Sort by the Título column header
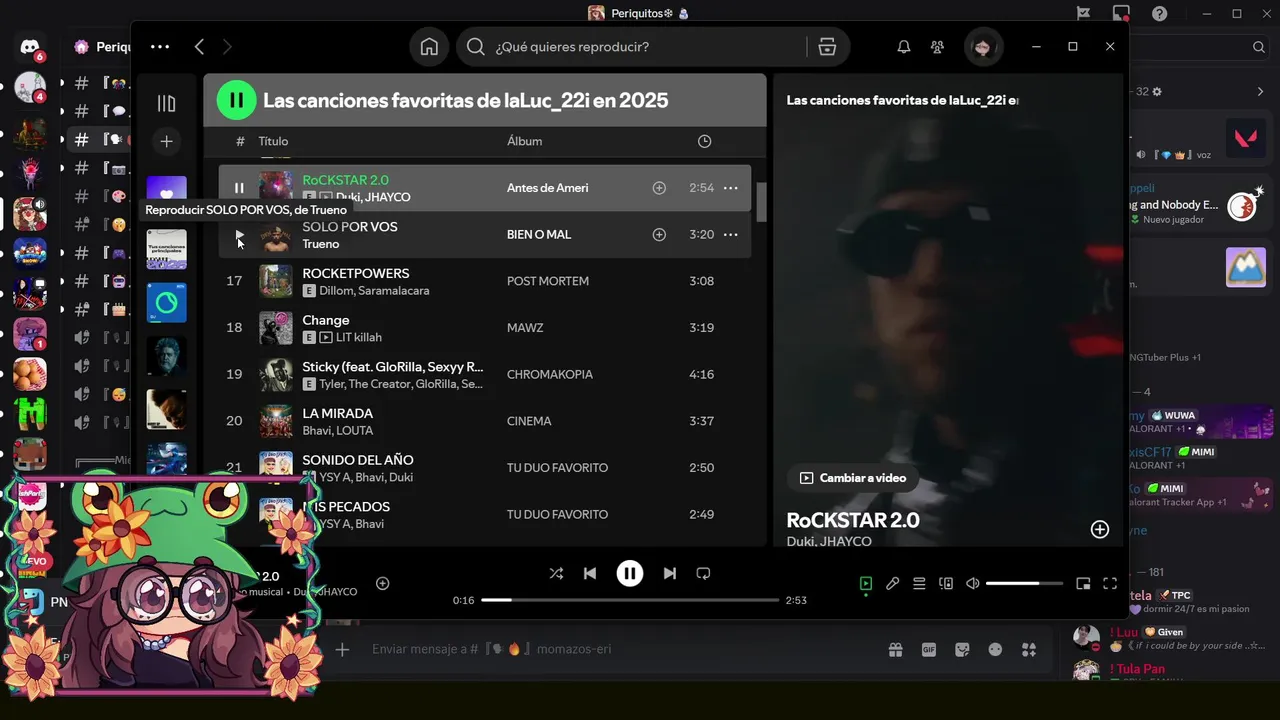The height and width of the screenshot is (720, 1280). pos(273,141)
